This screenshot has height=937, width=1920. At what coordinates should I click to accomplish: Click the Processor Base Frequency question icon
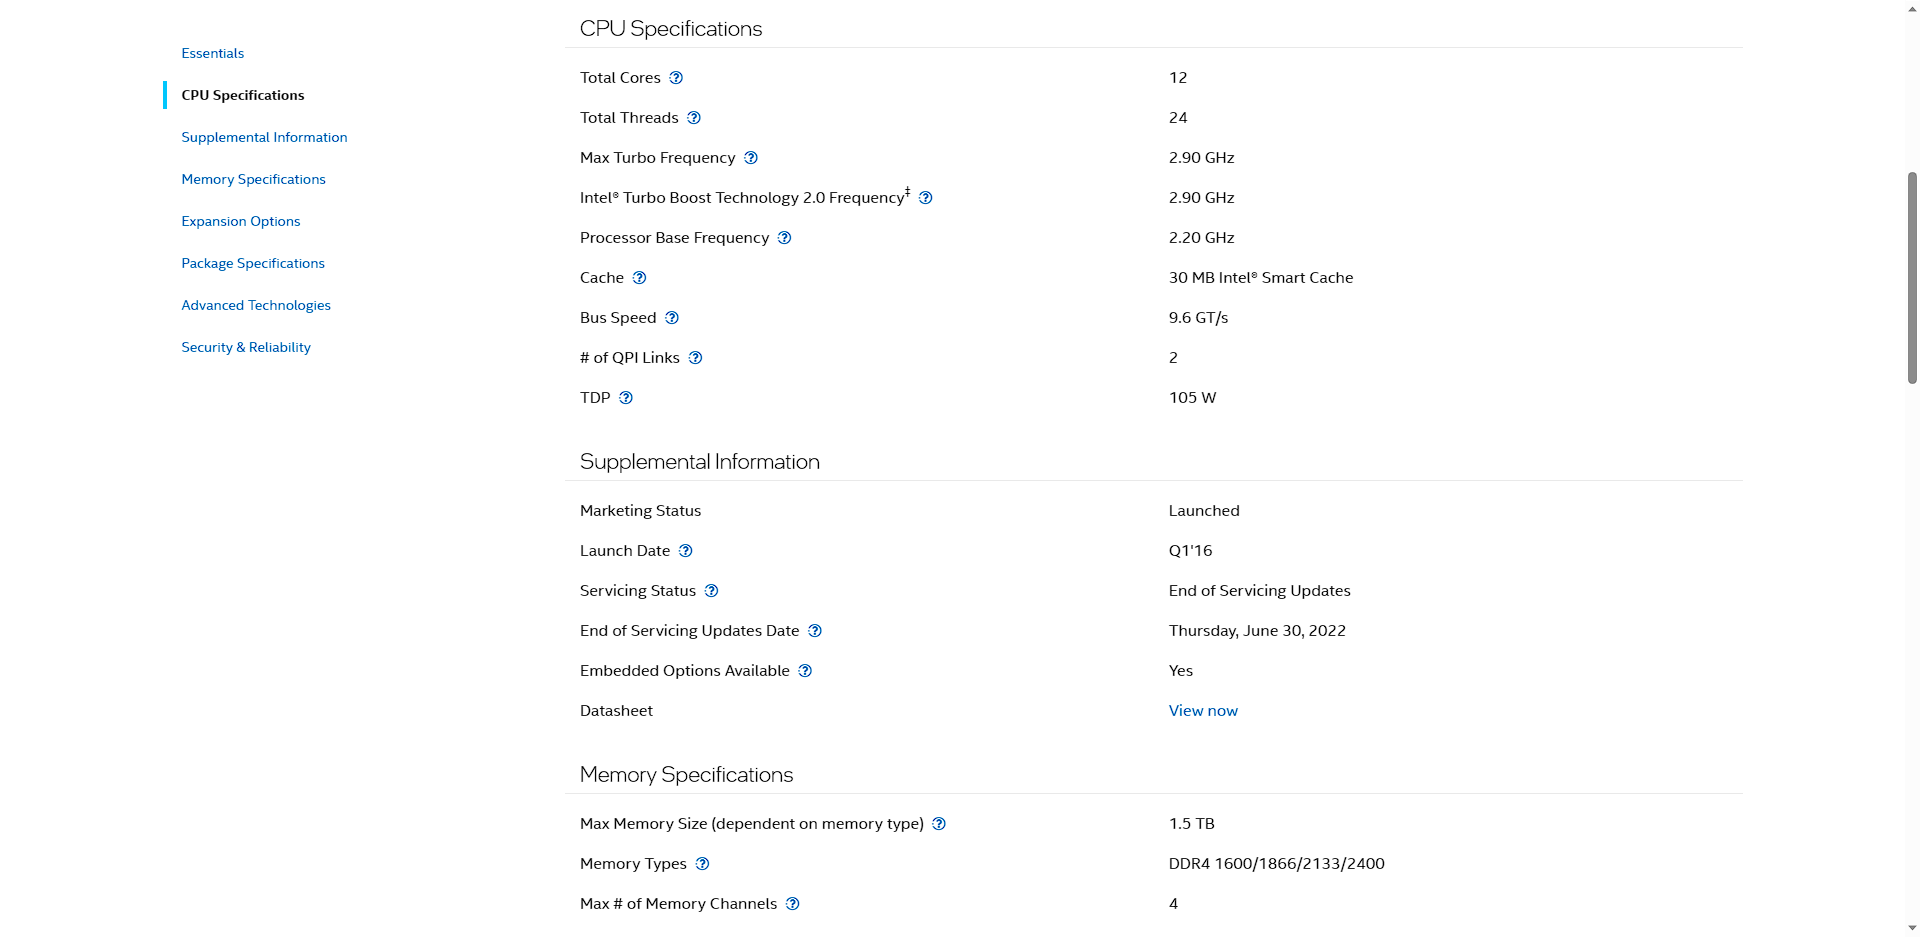pos(785,238)
